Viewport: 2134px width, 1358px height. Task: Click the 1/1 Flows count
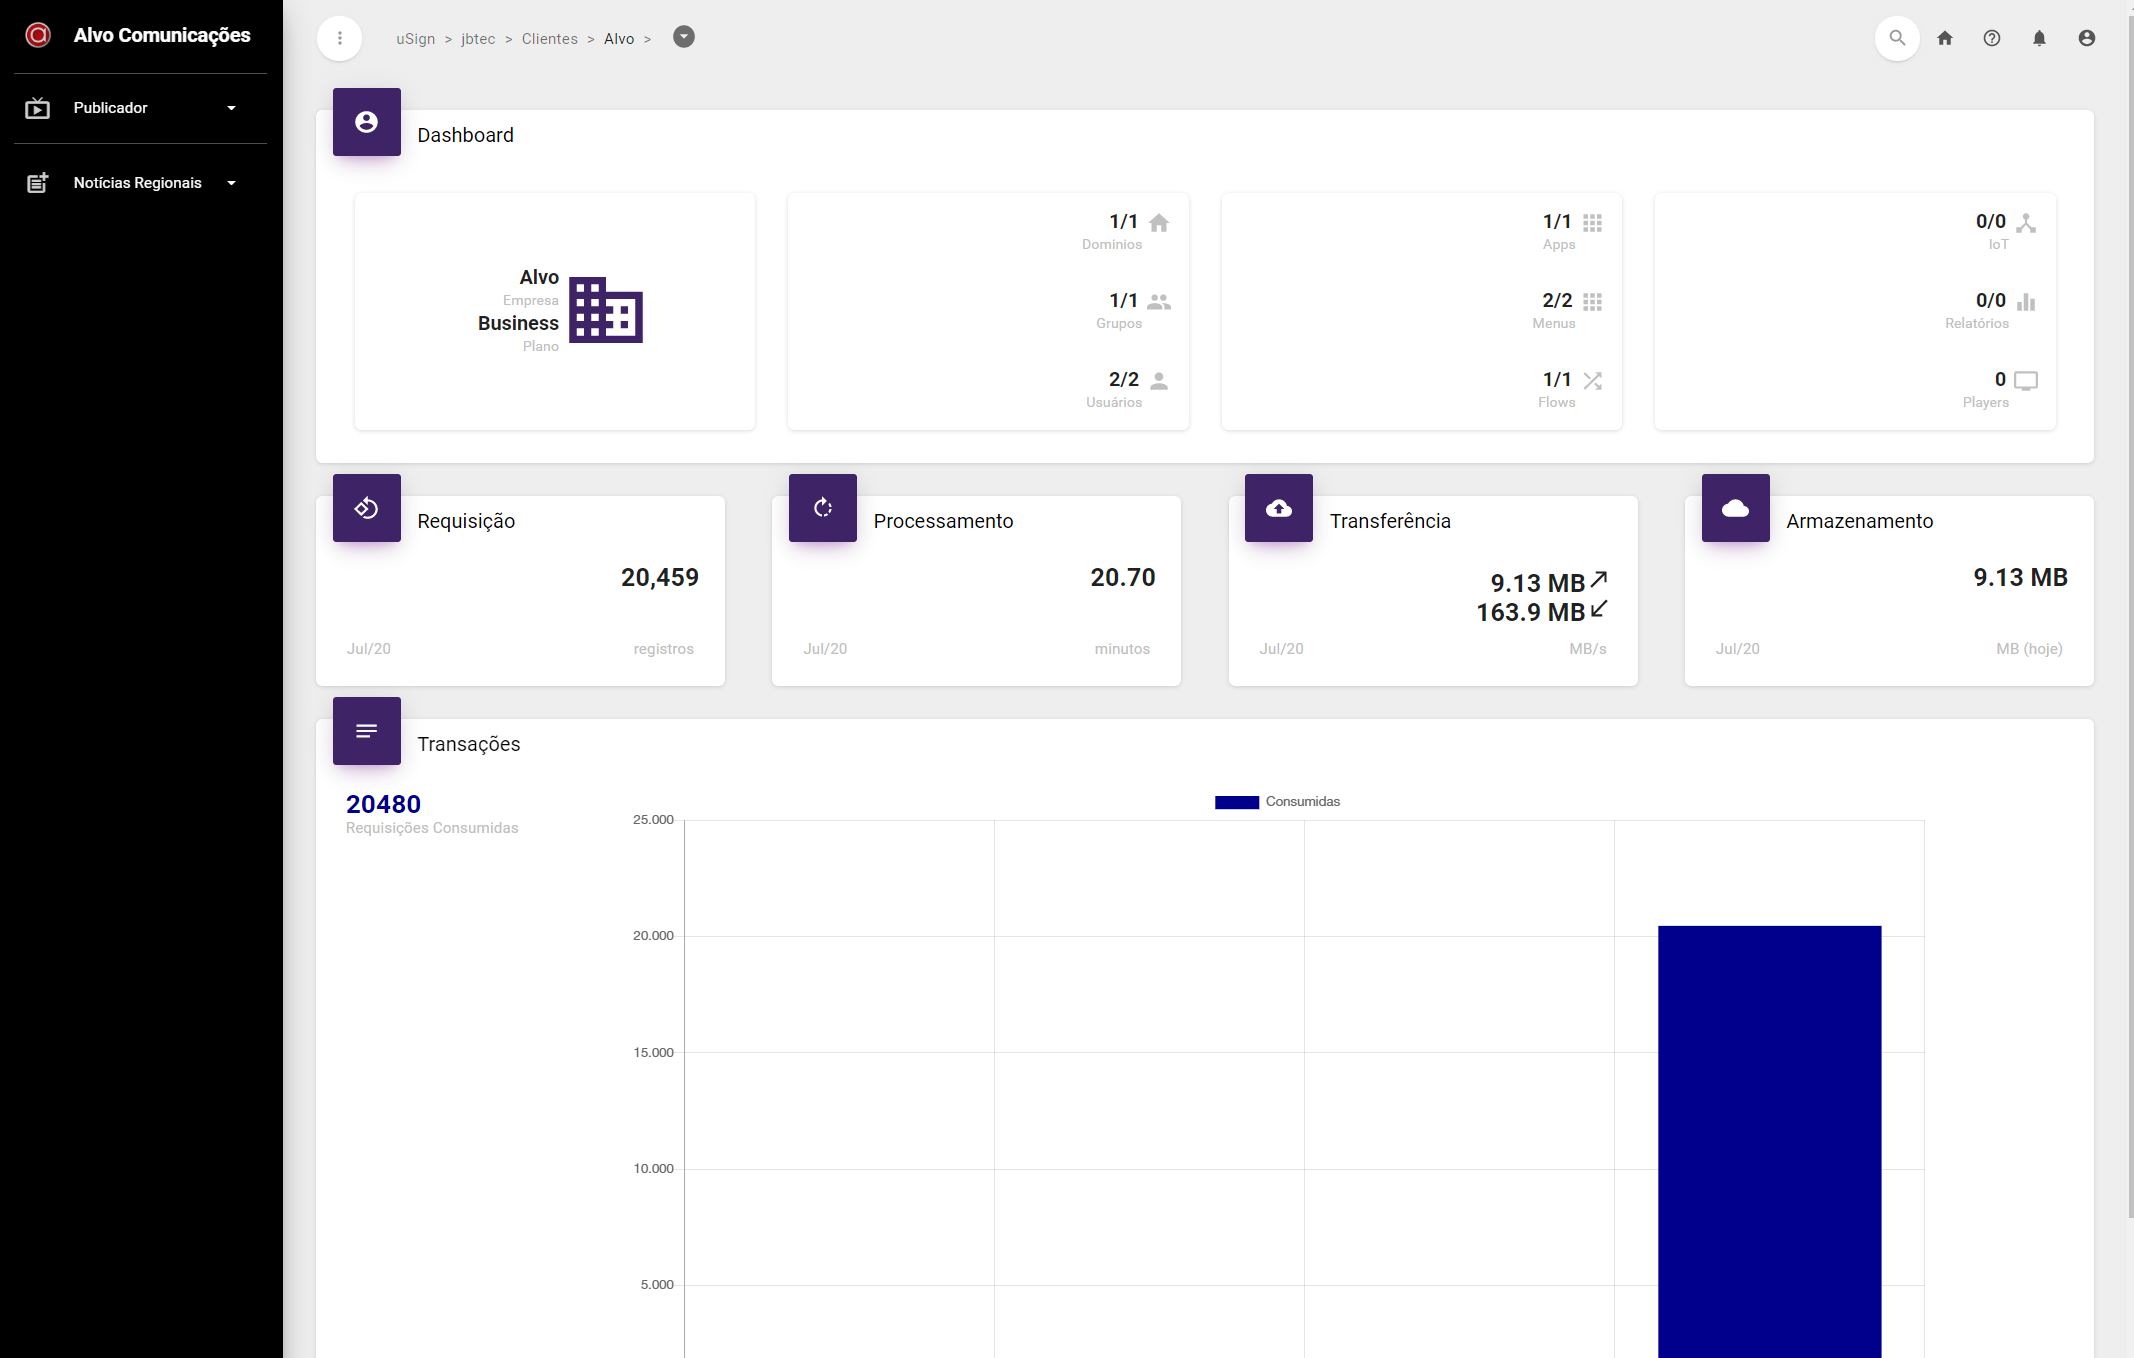coord(1557,380)
